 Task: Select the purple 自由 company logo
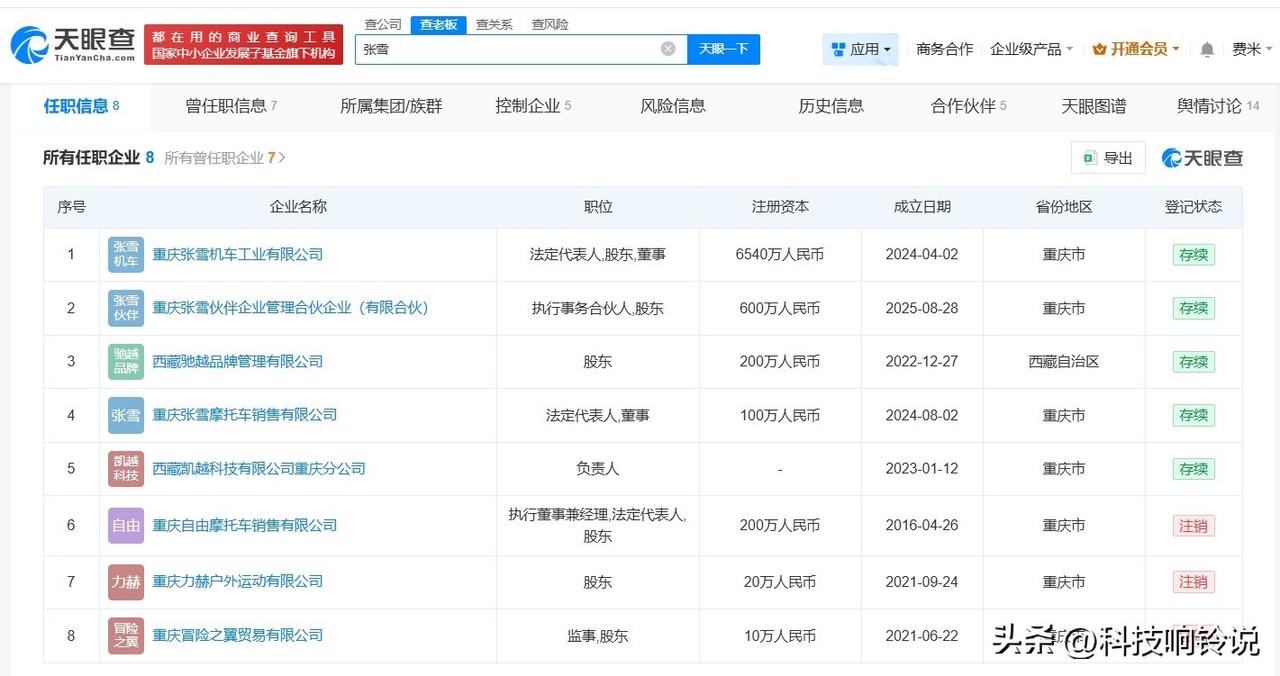pyautogui.click(x=124, y=525)
